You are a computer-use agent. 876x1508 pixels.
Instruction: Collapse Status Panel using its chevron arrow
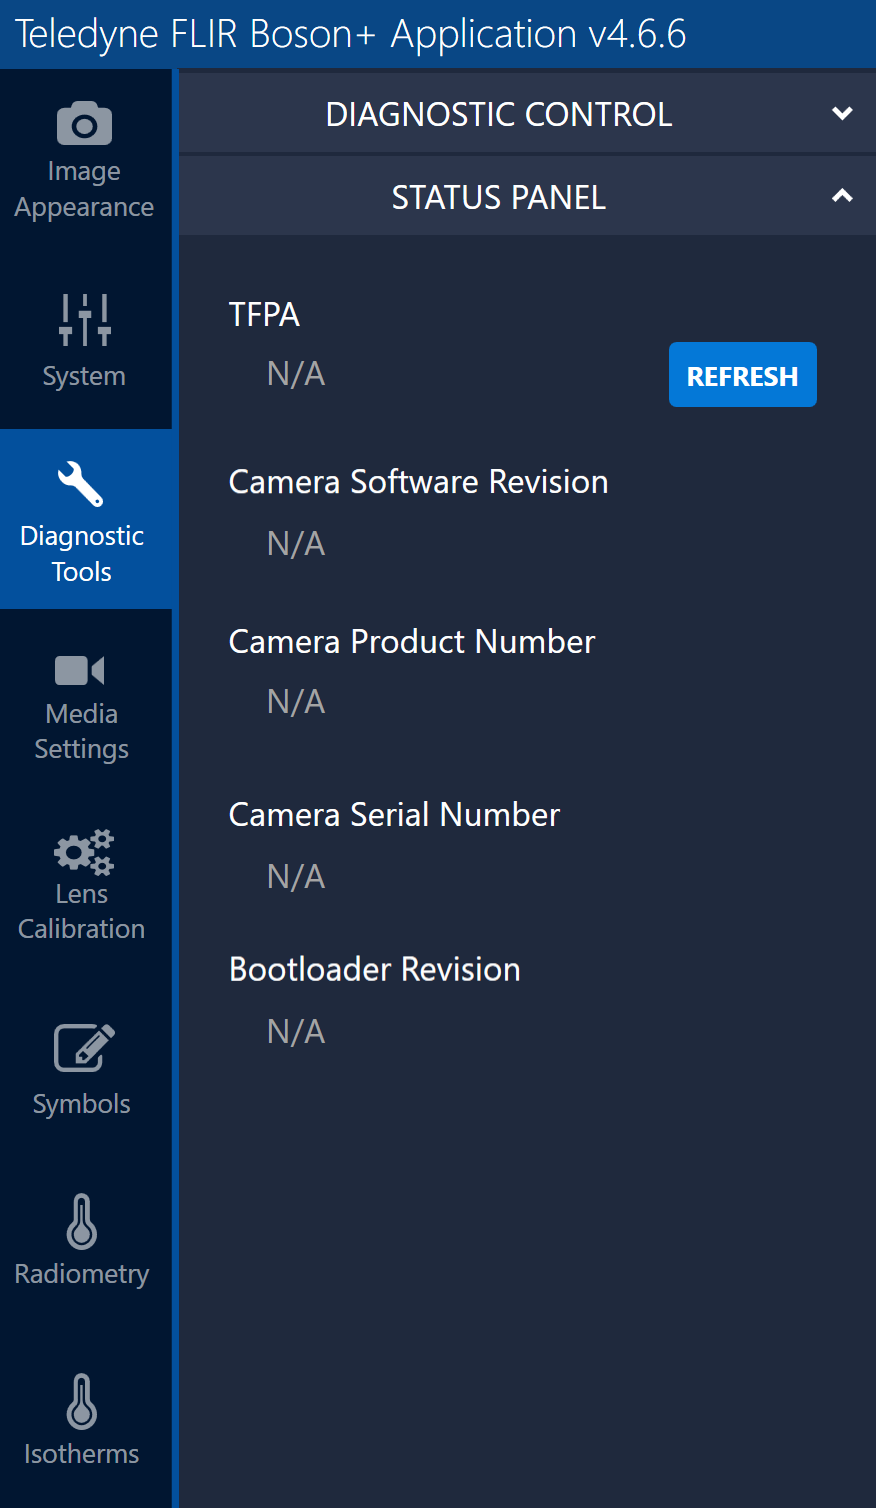tap(842, 196)
